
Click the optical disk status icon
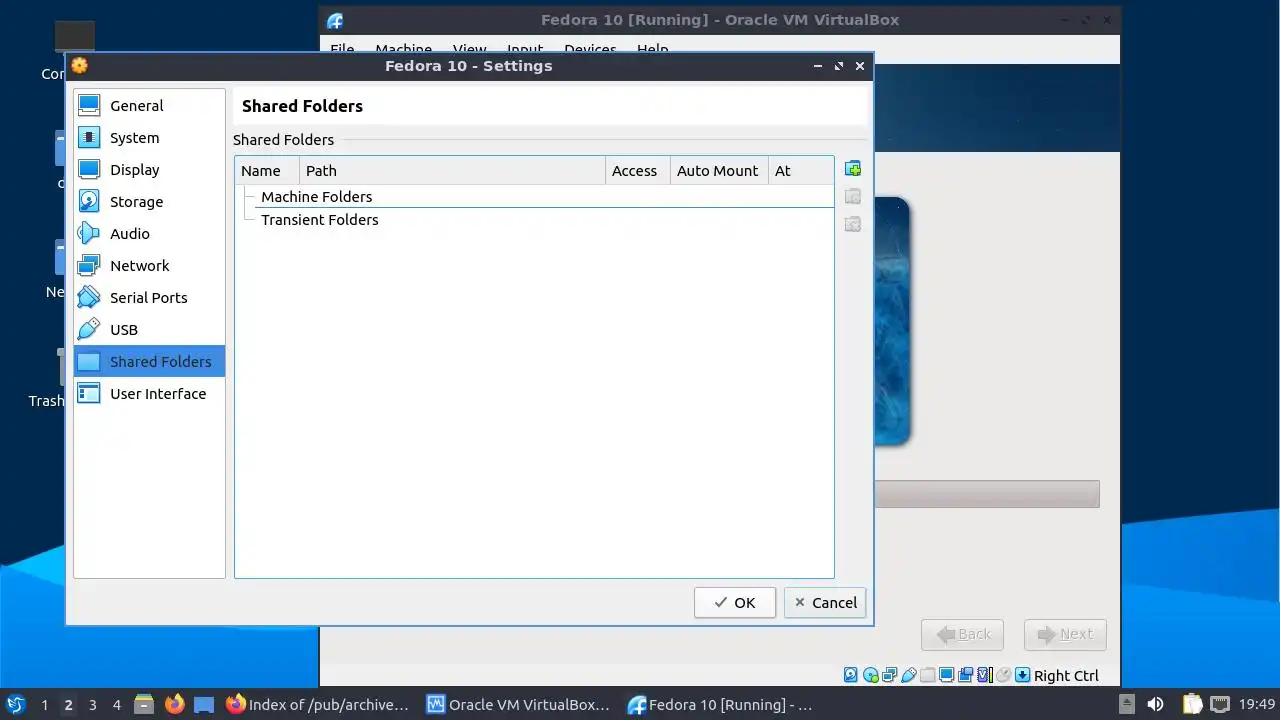(870, 675)
